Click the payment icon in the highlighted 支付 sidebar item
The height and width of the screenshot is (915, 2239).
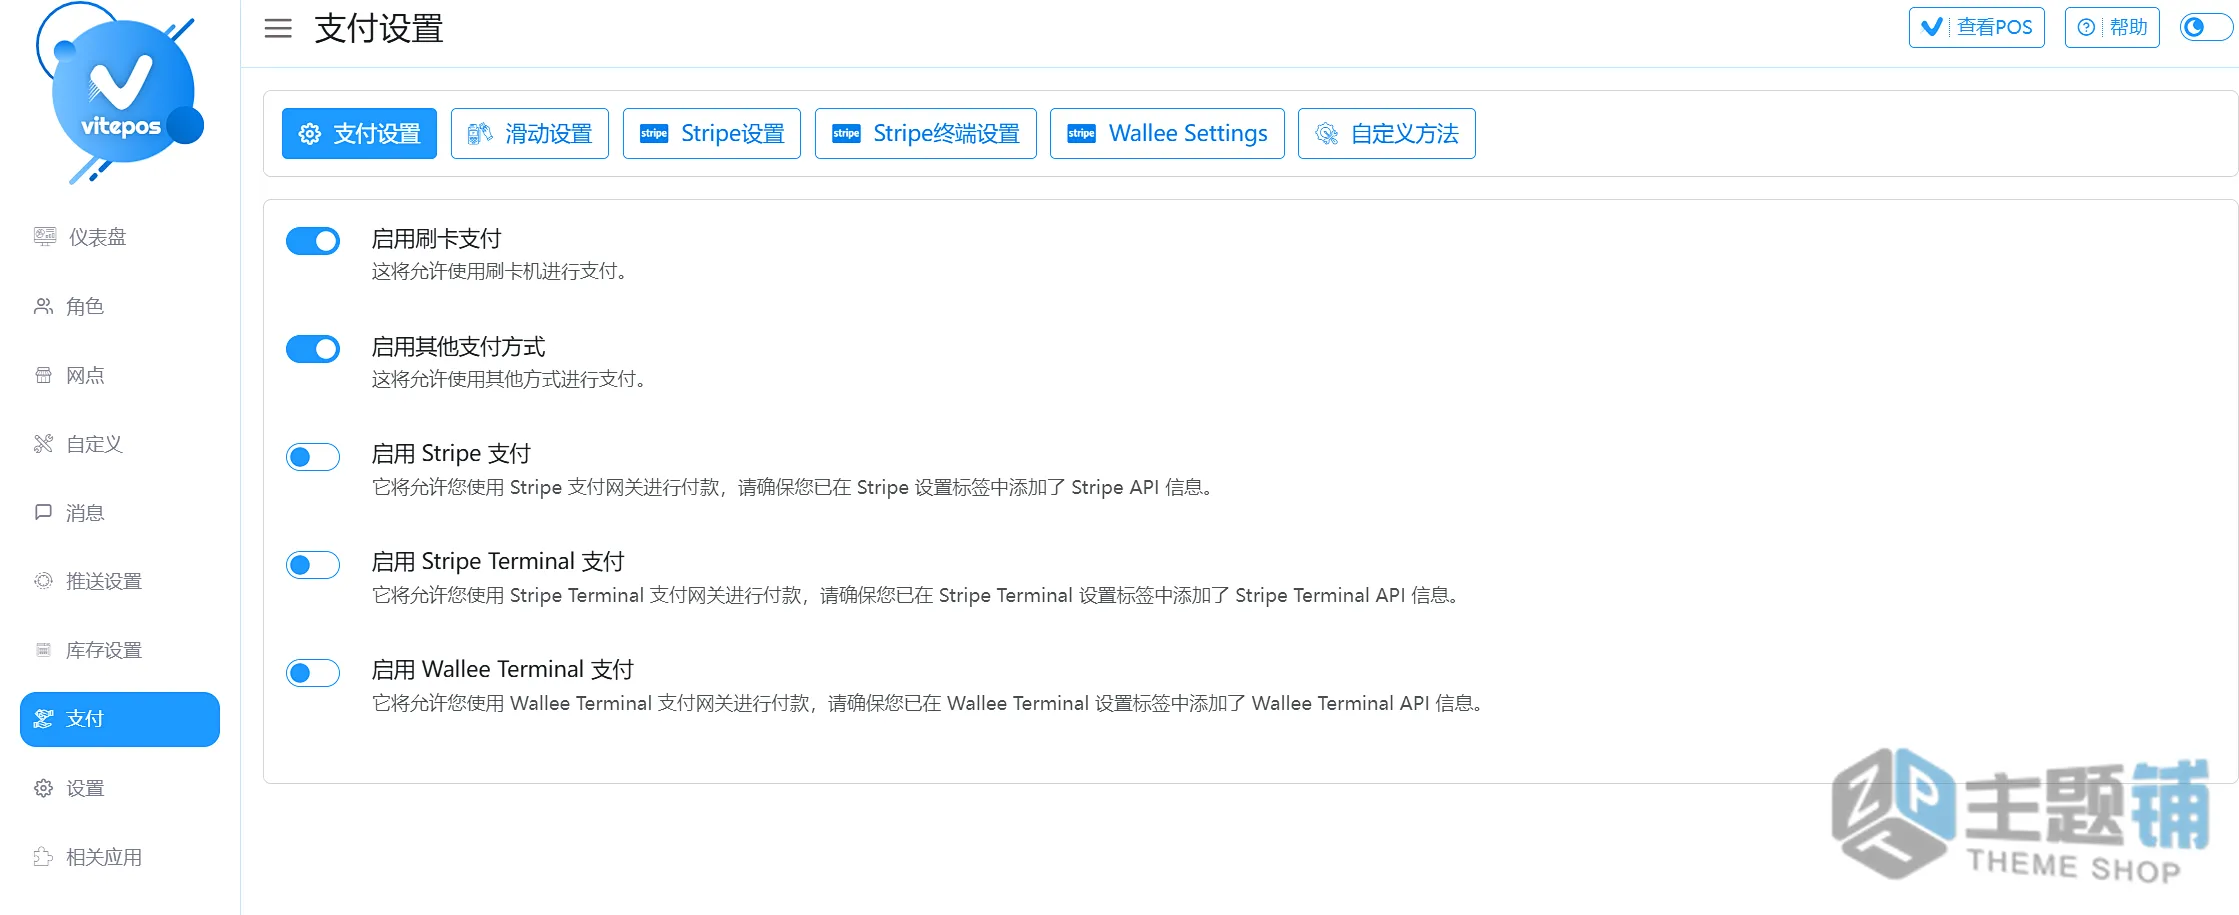point(43,719)
